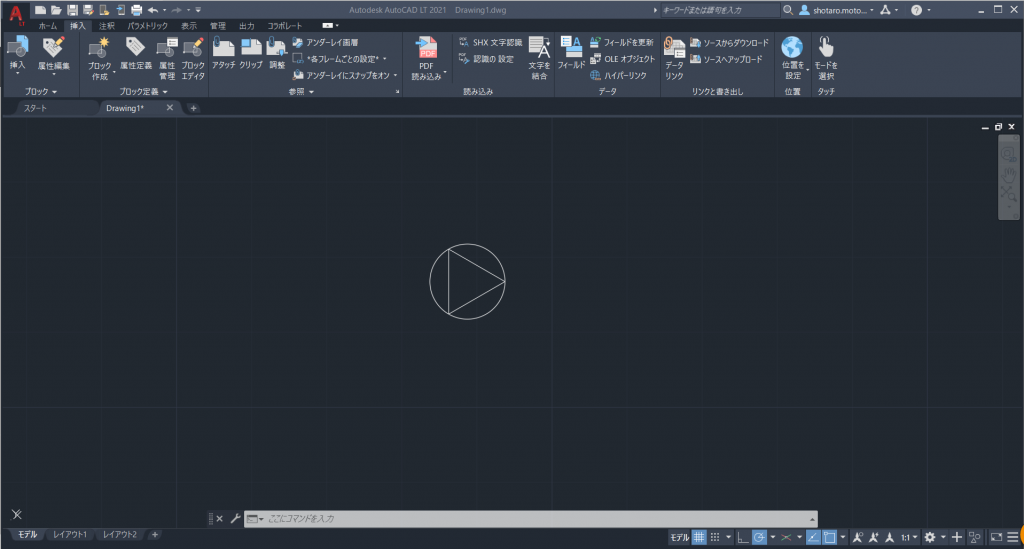This screenshot has height=549, width=1024.
Task: Toggle ortho mode in status bar
Action: pos(743,537)
